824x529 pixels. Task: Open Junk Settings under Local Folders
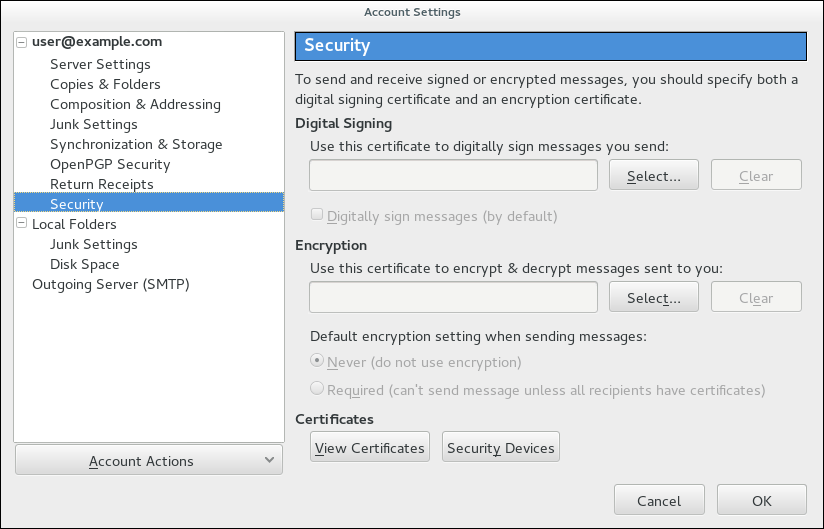[x=94, y=244]
